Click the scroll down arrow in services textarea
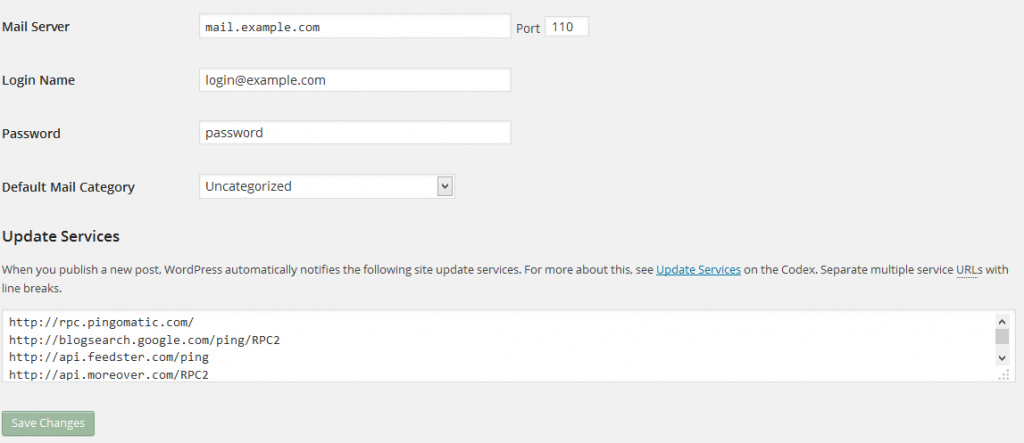1024x443 pixels. pyautogui.click(x=1002, y=357)
